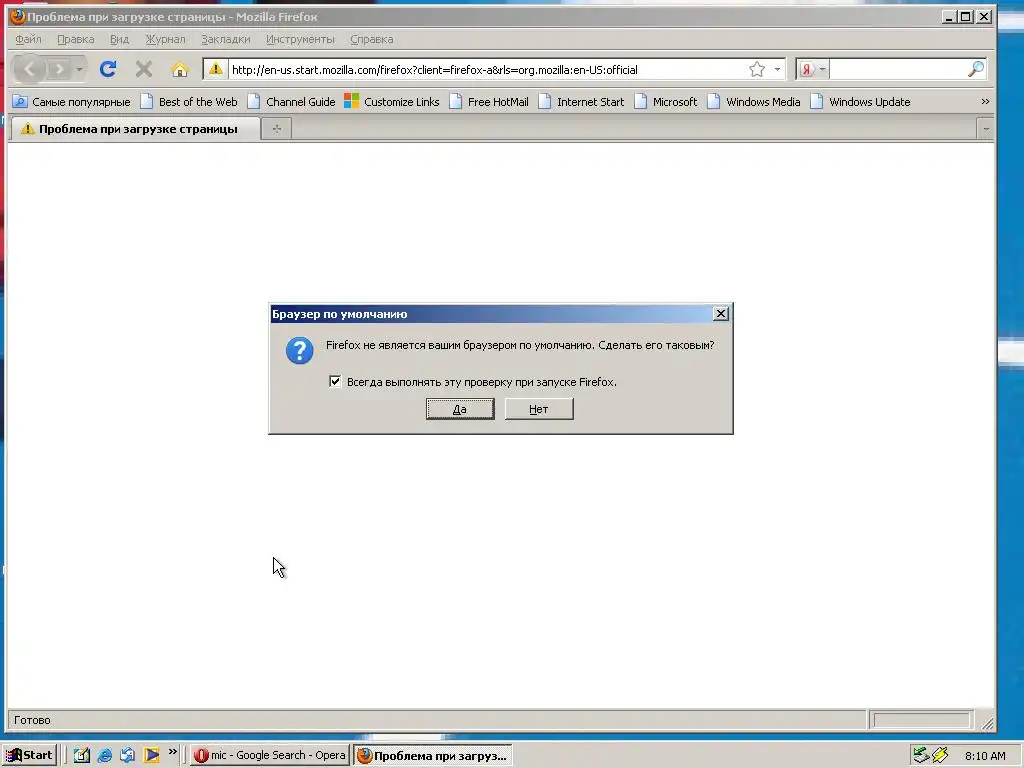Open the Windows Media bookmark

coord(754,102)
